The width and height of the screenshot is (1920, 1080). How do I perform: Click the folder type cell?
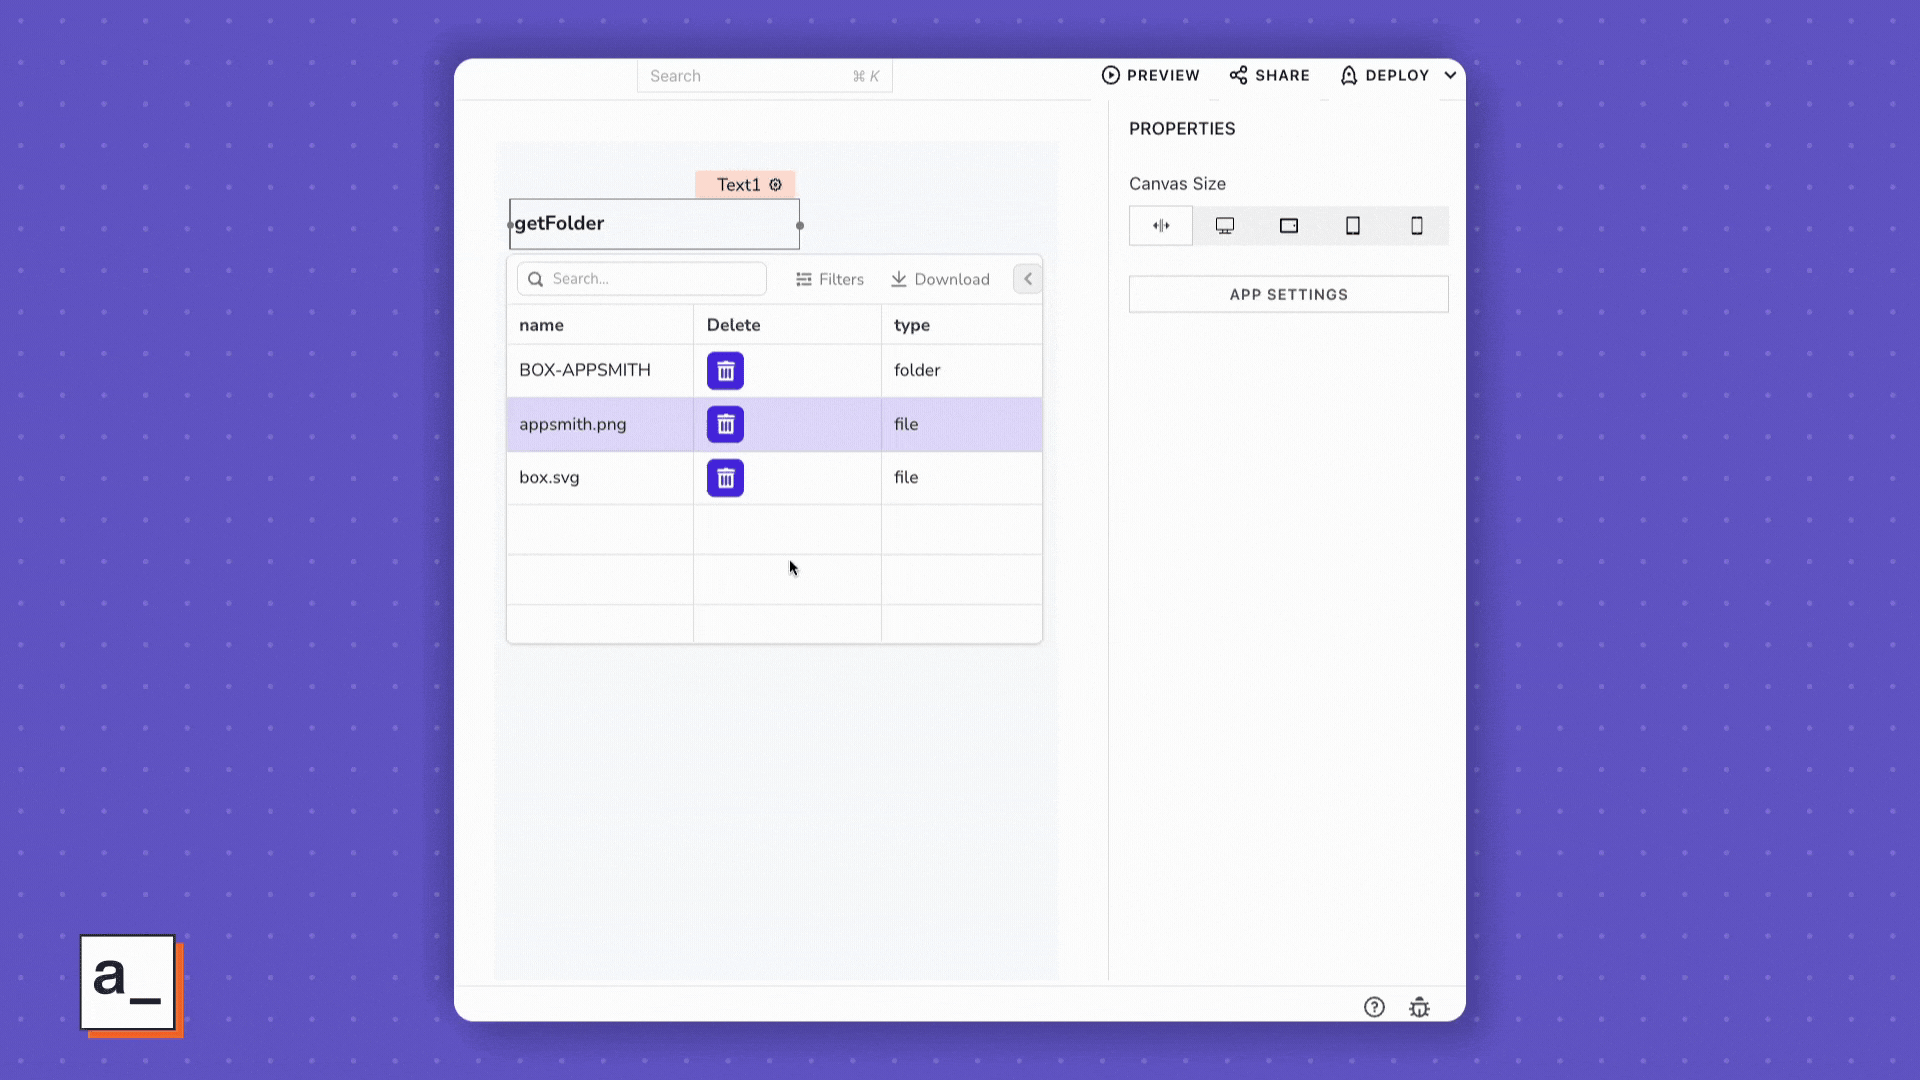click(962, 370)
